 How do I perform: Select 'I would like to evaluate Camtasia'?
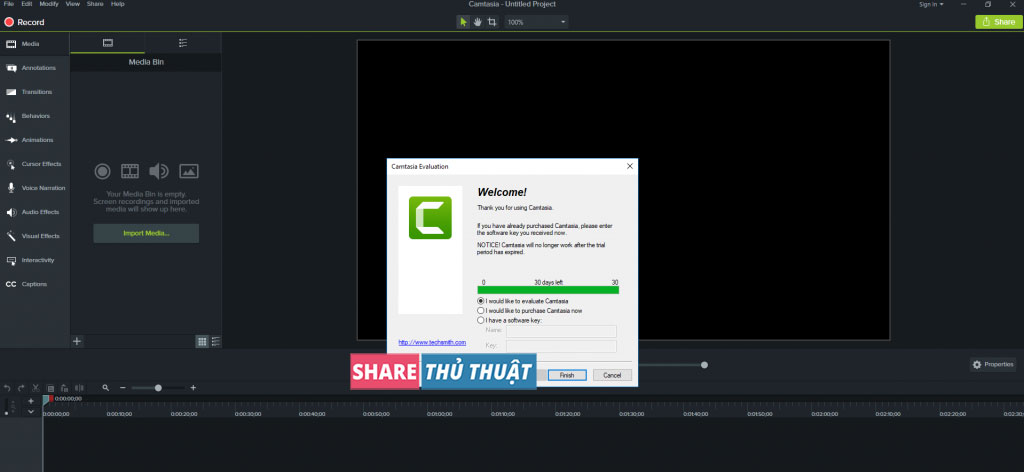(x=522, y=301)
